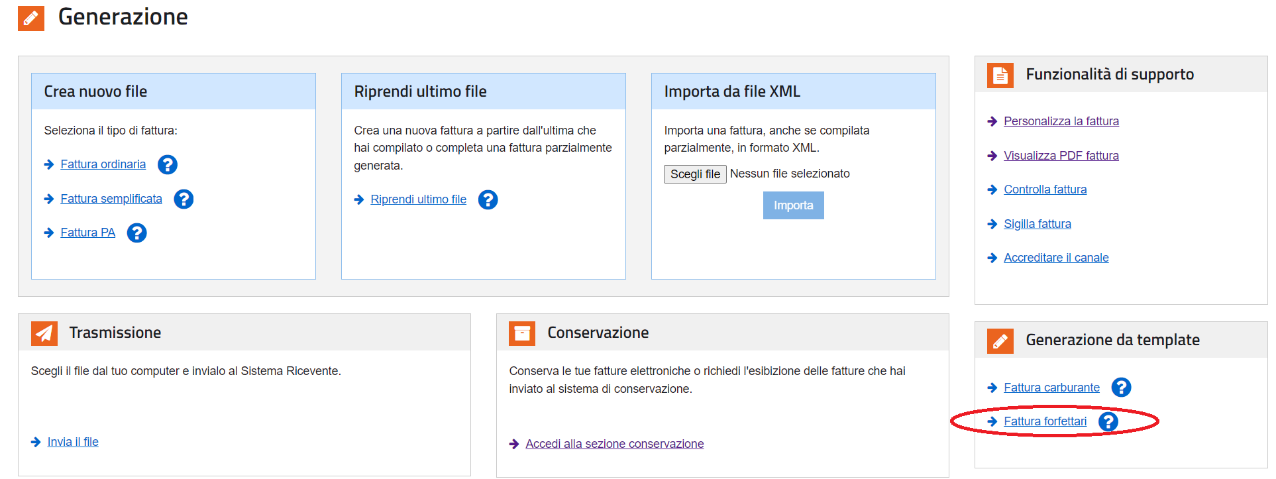Image resolution: width=1276 pixels, height=479 pixels.
Task: Click the Trasmissione paper plane icon
Action: click(x=44, y=333)
